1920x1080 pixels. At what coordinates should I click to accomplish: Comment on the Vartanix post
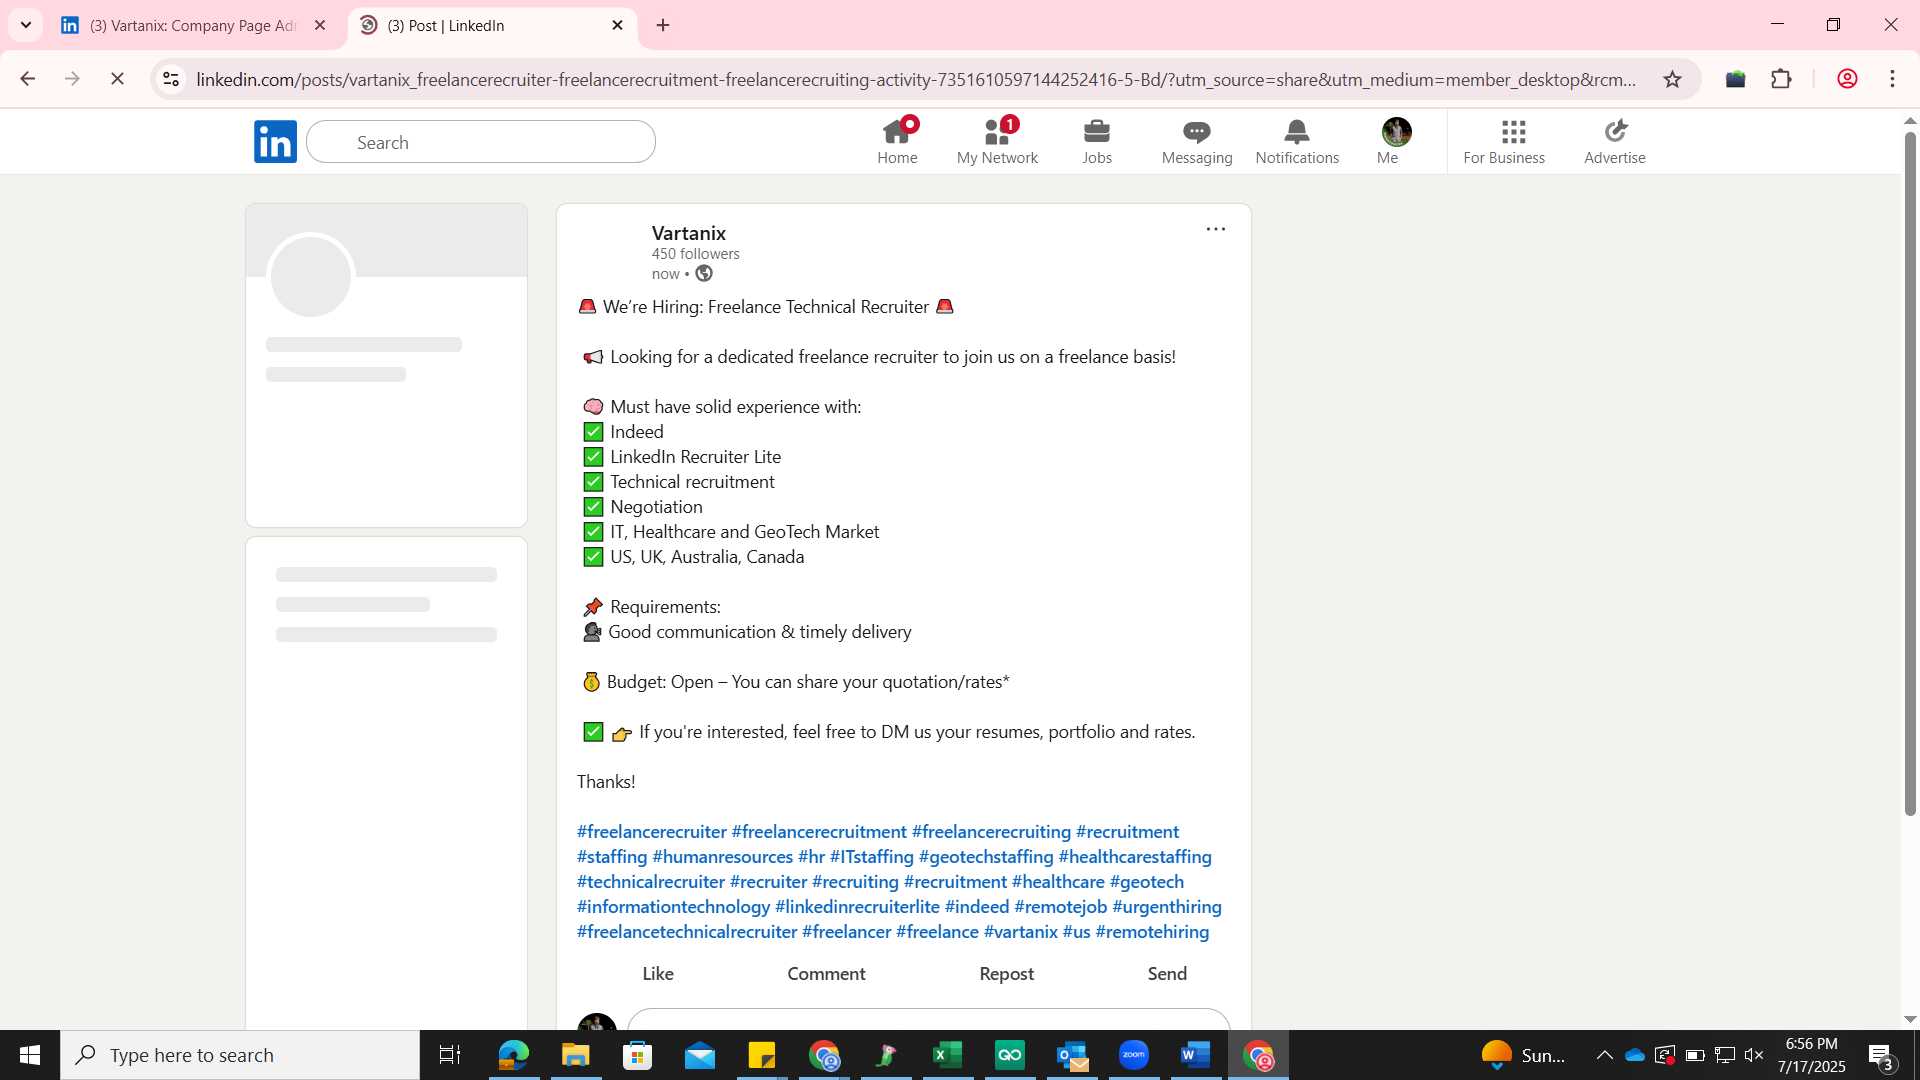[826, 974]
